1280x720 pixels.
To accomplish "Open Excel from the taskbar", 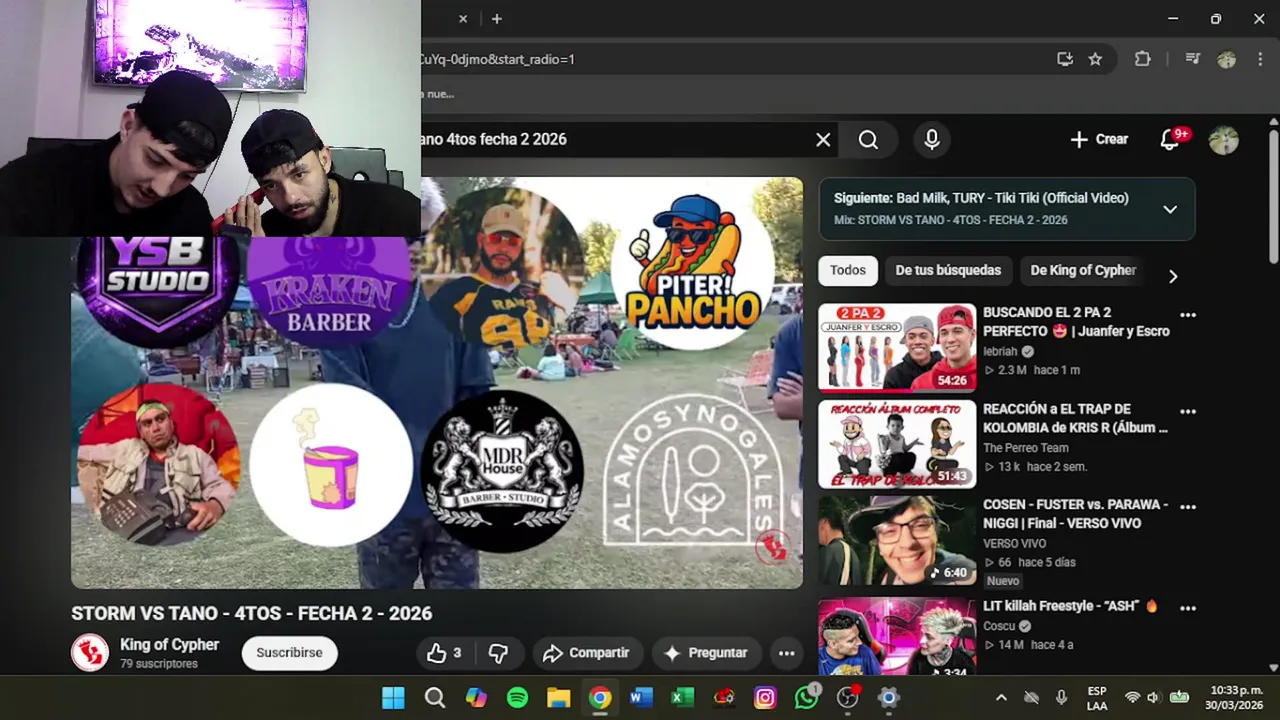I will coord(682,698).
